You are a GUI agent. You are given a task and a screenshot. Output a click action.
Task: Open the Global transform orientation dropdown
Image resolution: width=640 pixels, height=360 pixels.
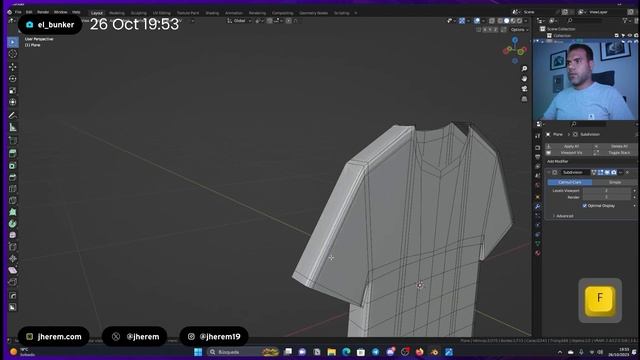pyautogui.click(x=239, y=21)
